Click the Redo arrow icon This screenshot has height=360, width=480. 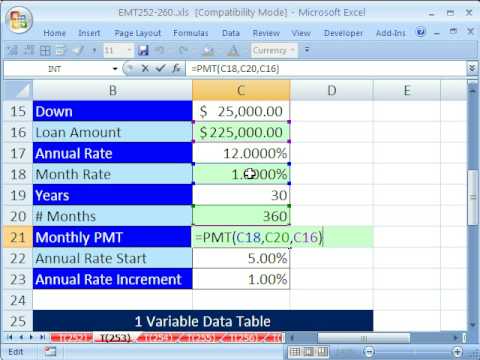[x=183, y=51]
